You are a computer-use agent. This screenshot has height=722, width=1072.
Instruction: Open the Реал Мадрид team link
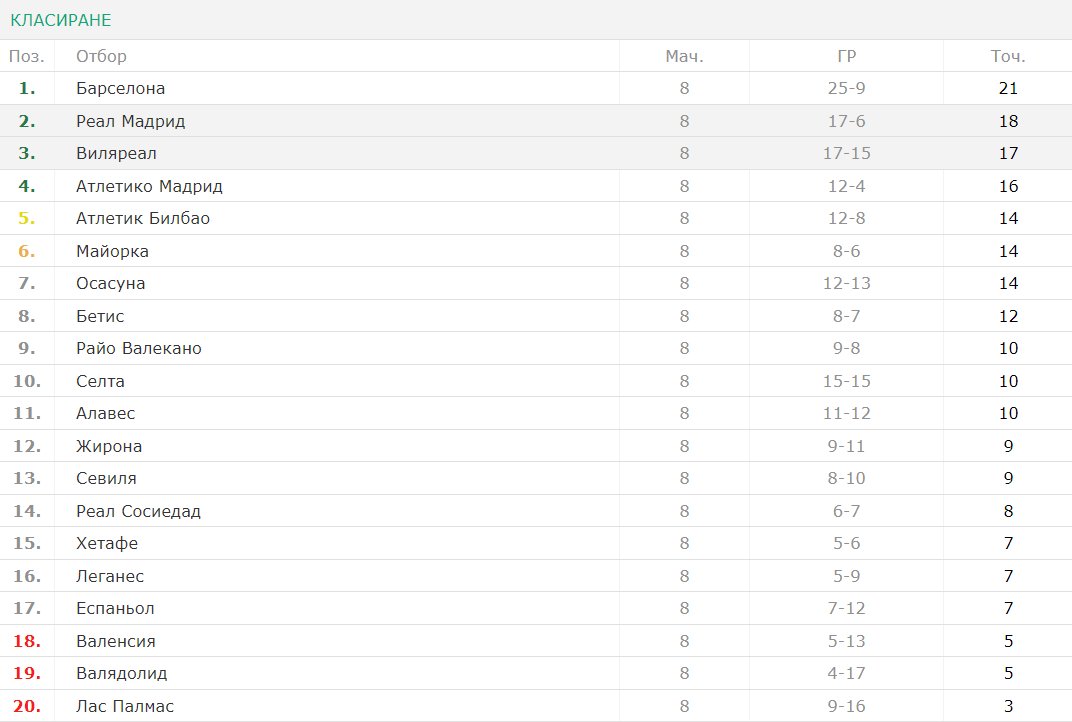point(131,121)
